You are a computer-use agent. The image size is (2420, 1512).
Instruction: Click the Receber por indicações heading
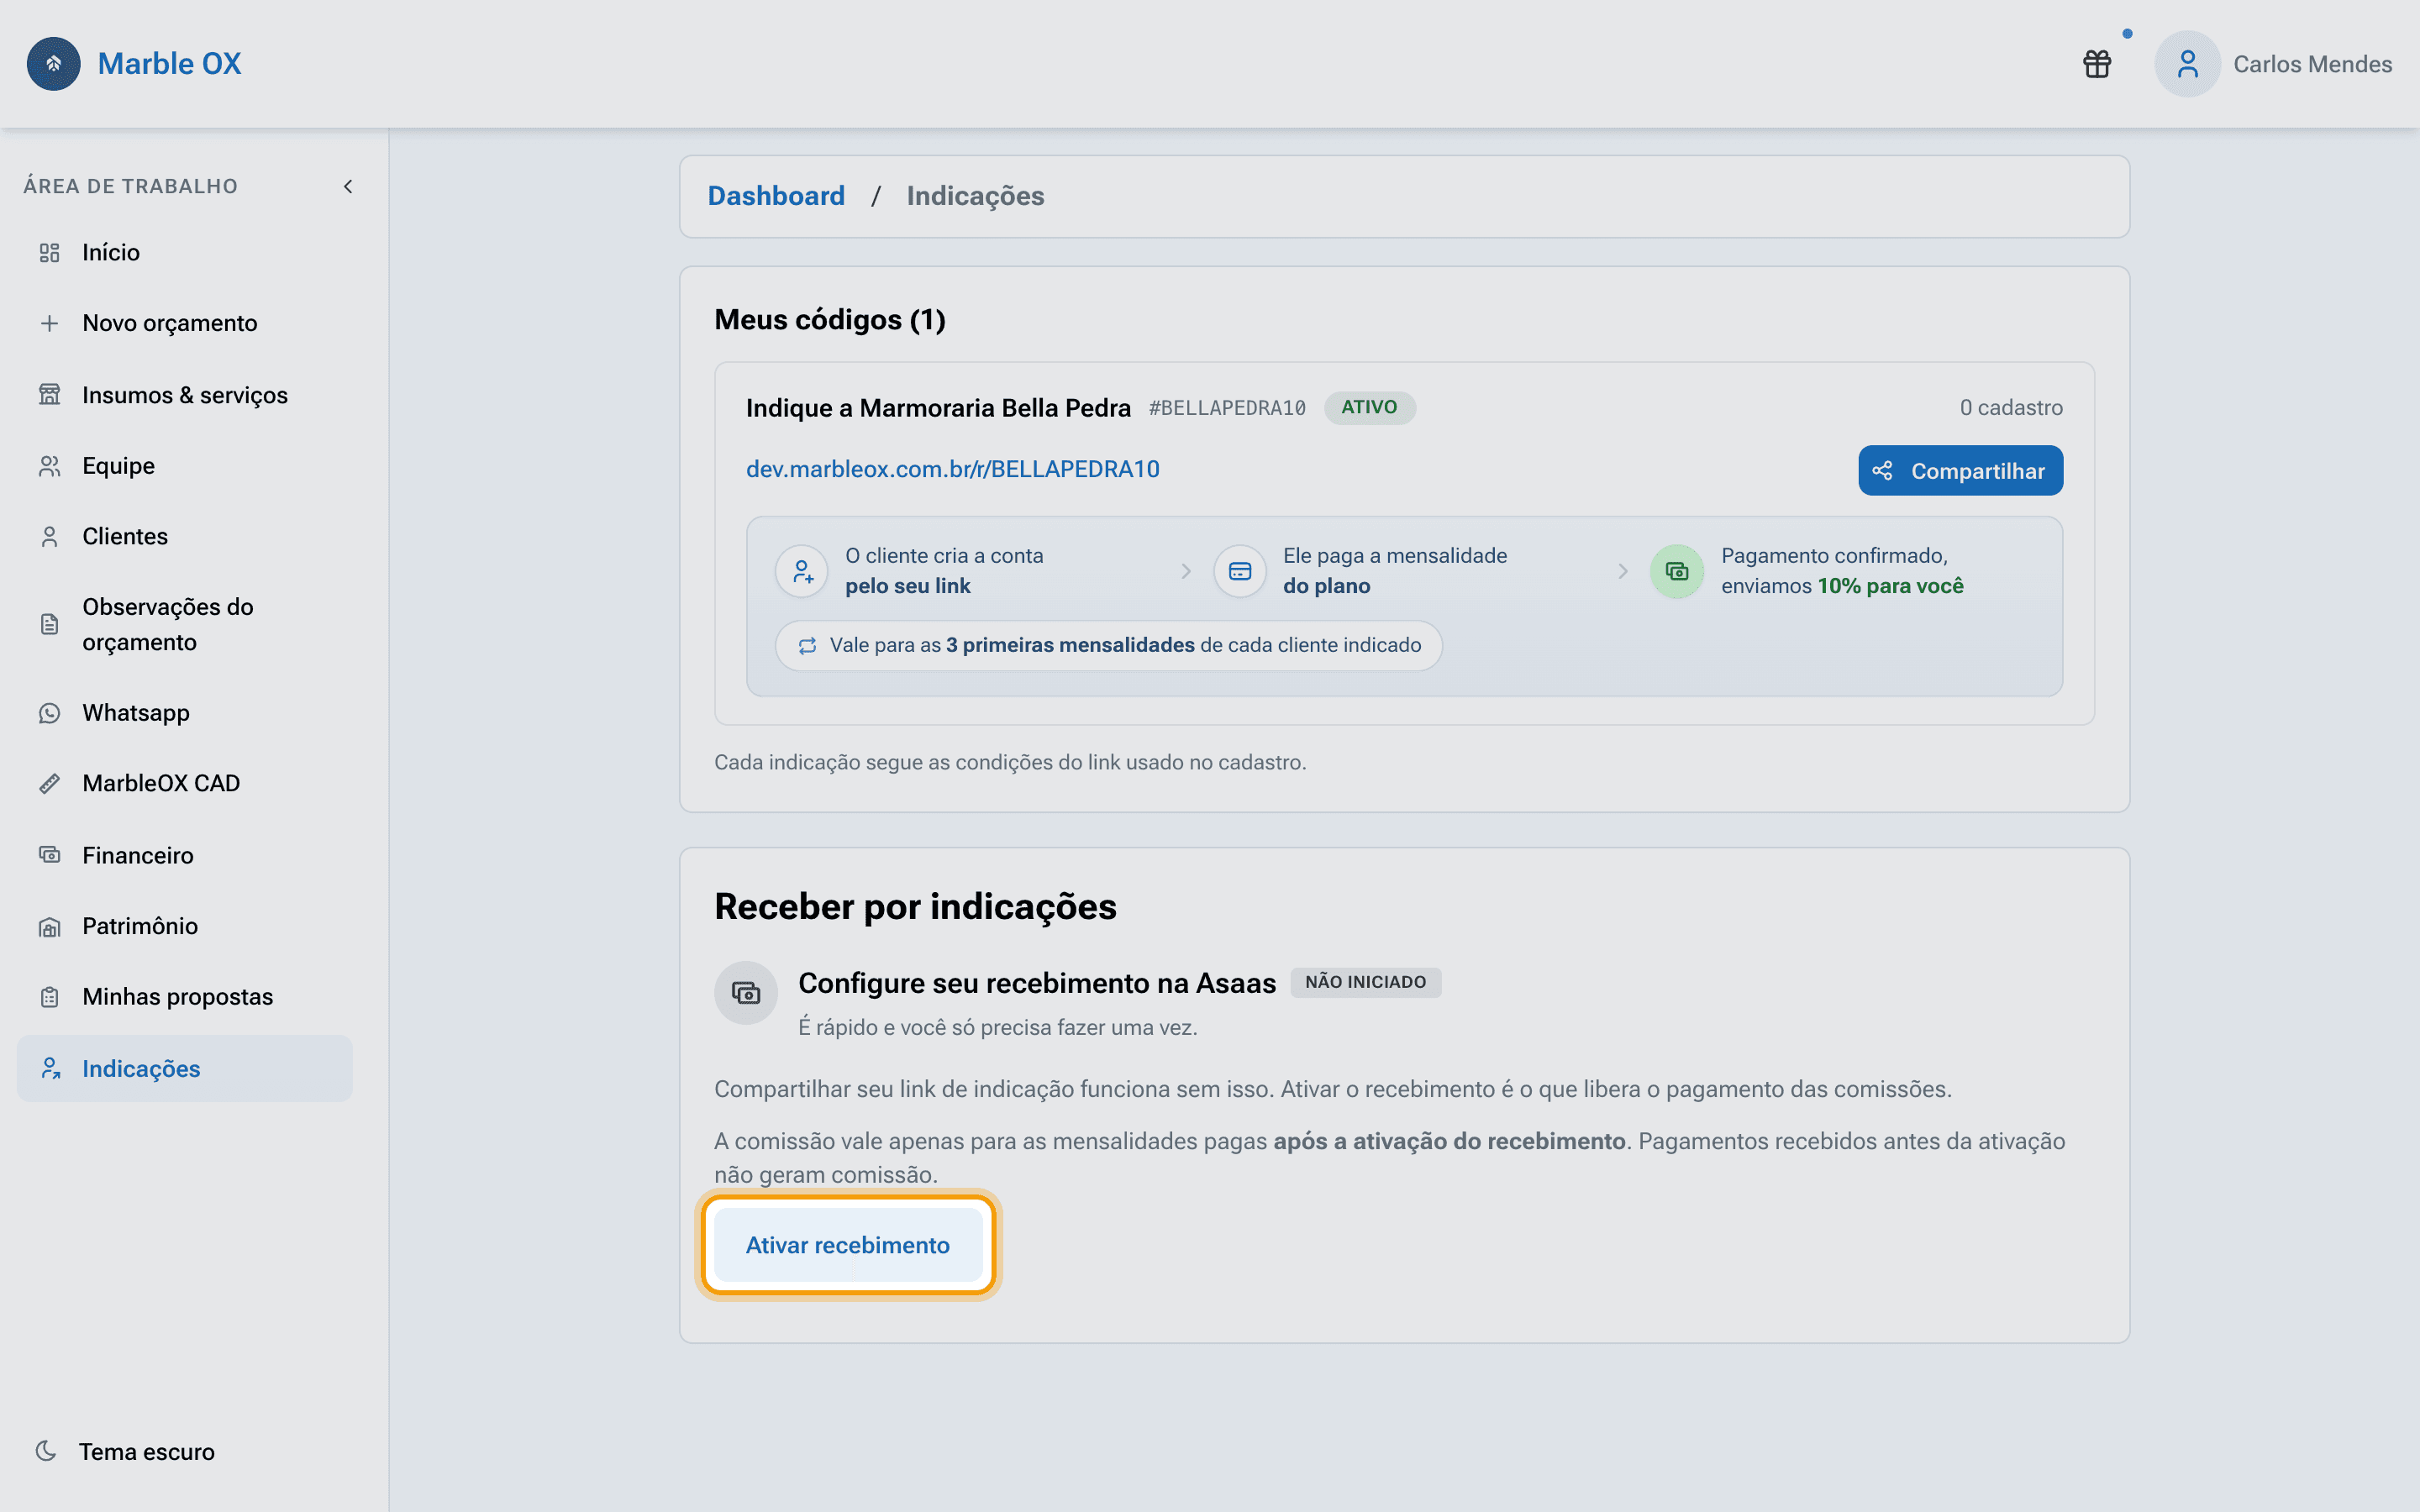(915, 906)
